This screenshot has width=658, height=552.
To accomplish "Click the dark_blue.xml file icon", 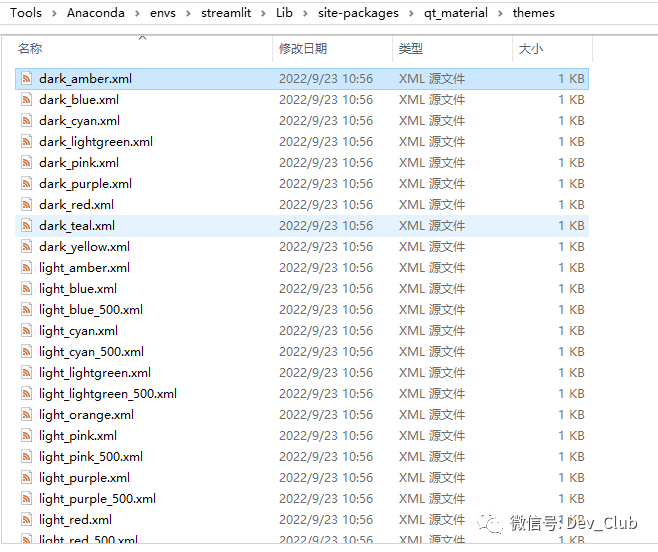I will pos(26,99).
